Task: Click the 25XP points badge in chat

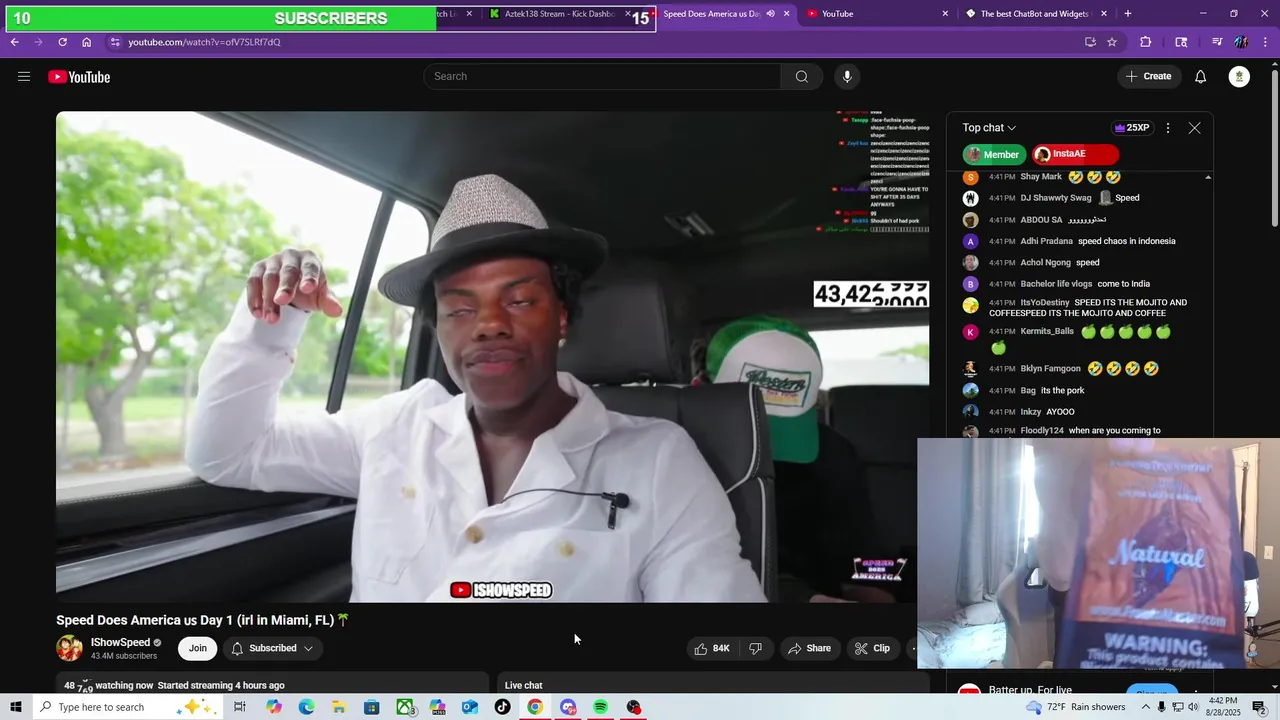Action: pos(1132,128)
